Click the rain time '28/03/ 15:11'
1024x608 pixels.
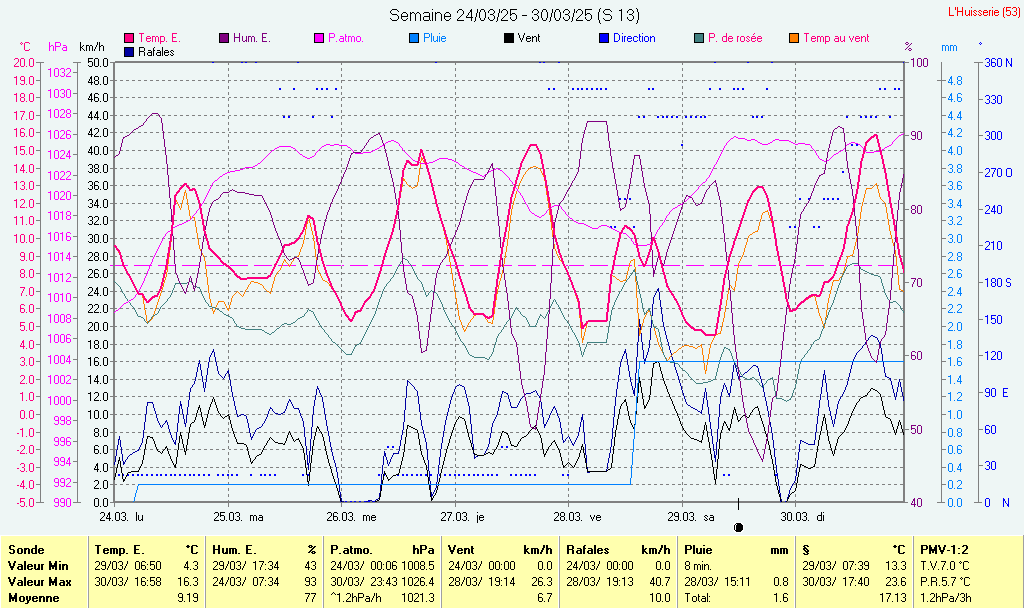click(x=718, y=581)
